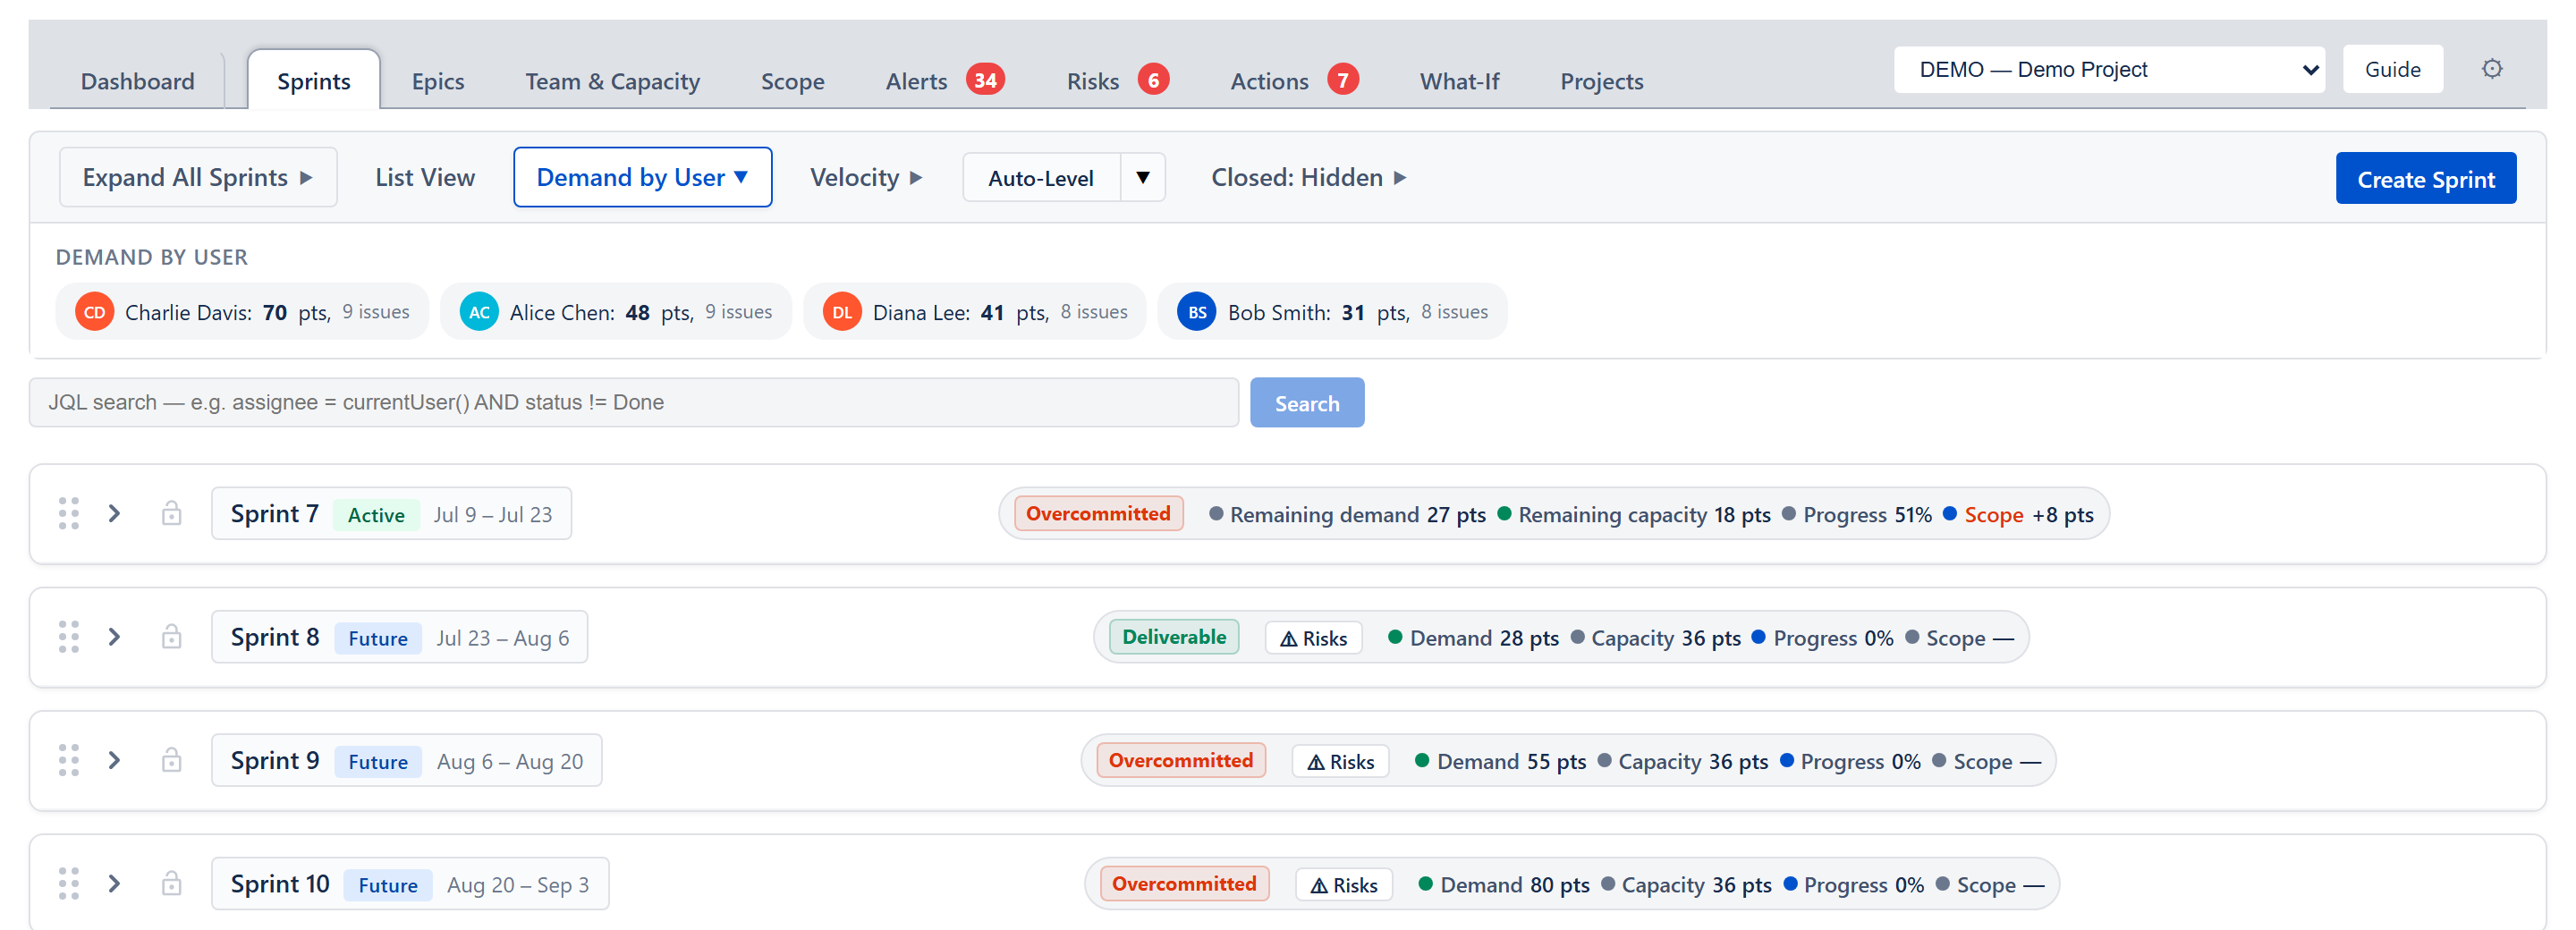Click the Sprint 7 title
This screenshot has width=2576, height=930.
(274, 514)
